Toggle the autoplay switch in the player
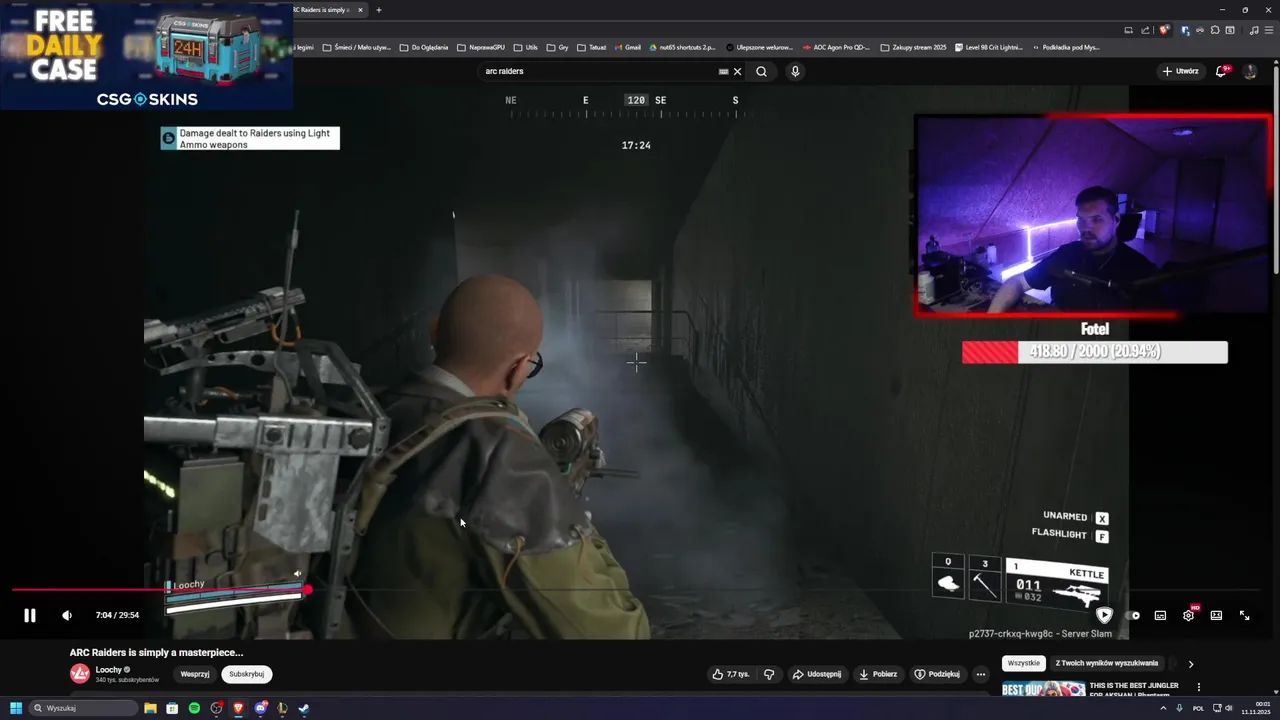1280x720 pixels. pyautogui.click(x=1133, y=615)
